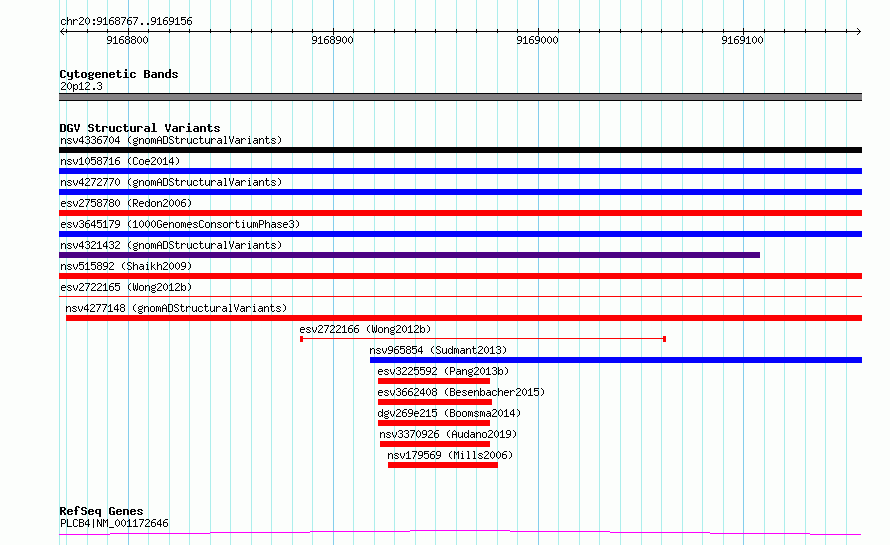
Task: Click the 9168800 ruler coordinate
Action: 127,40
